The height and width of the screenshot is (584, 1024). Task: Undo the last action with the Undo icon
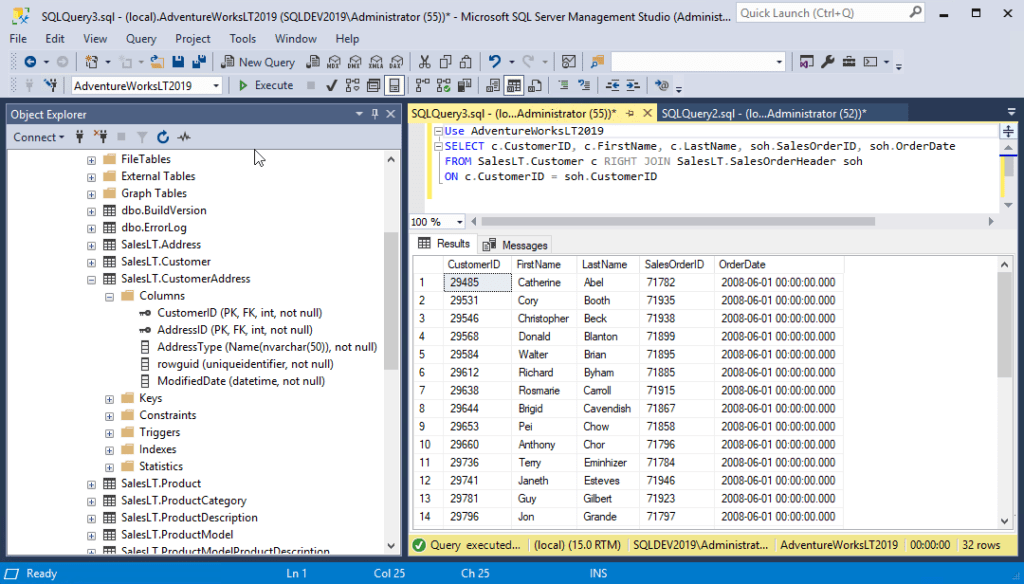click(x=494, y=62)
